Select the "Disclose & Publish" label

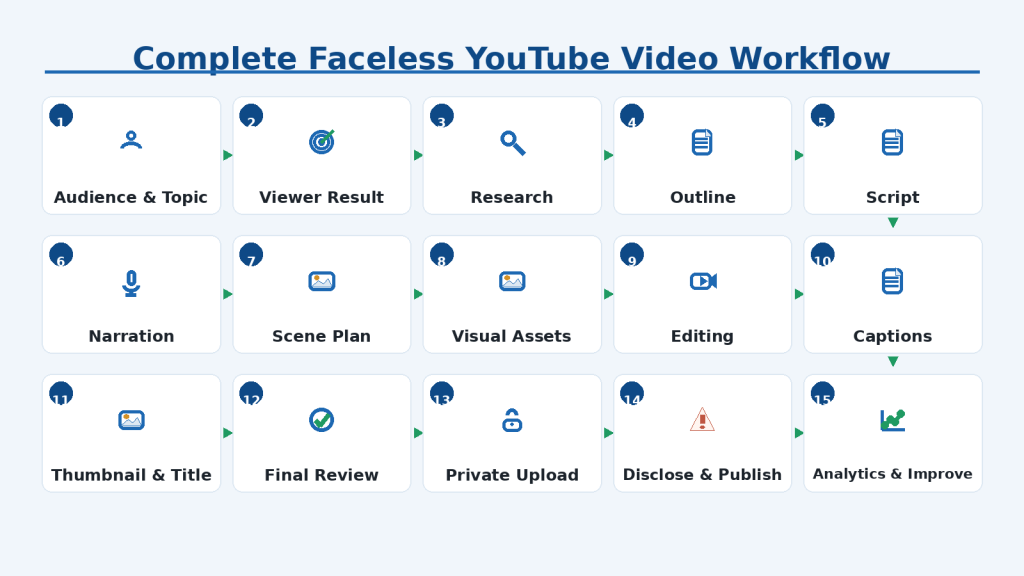(702, 475)
